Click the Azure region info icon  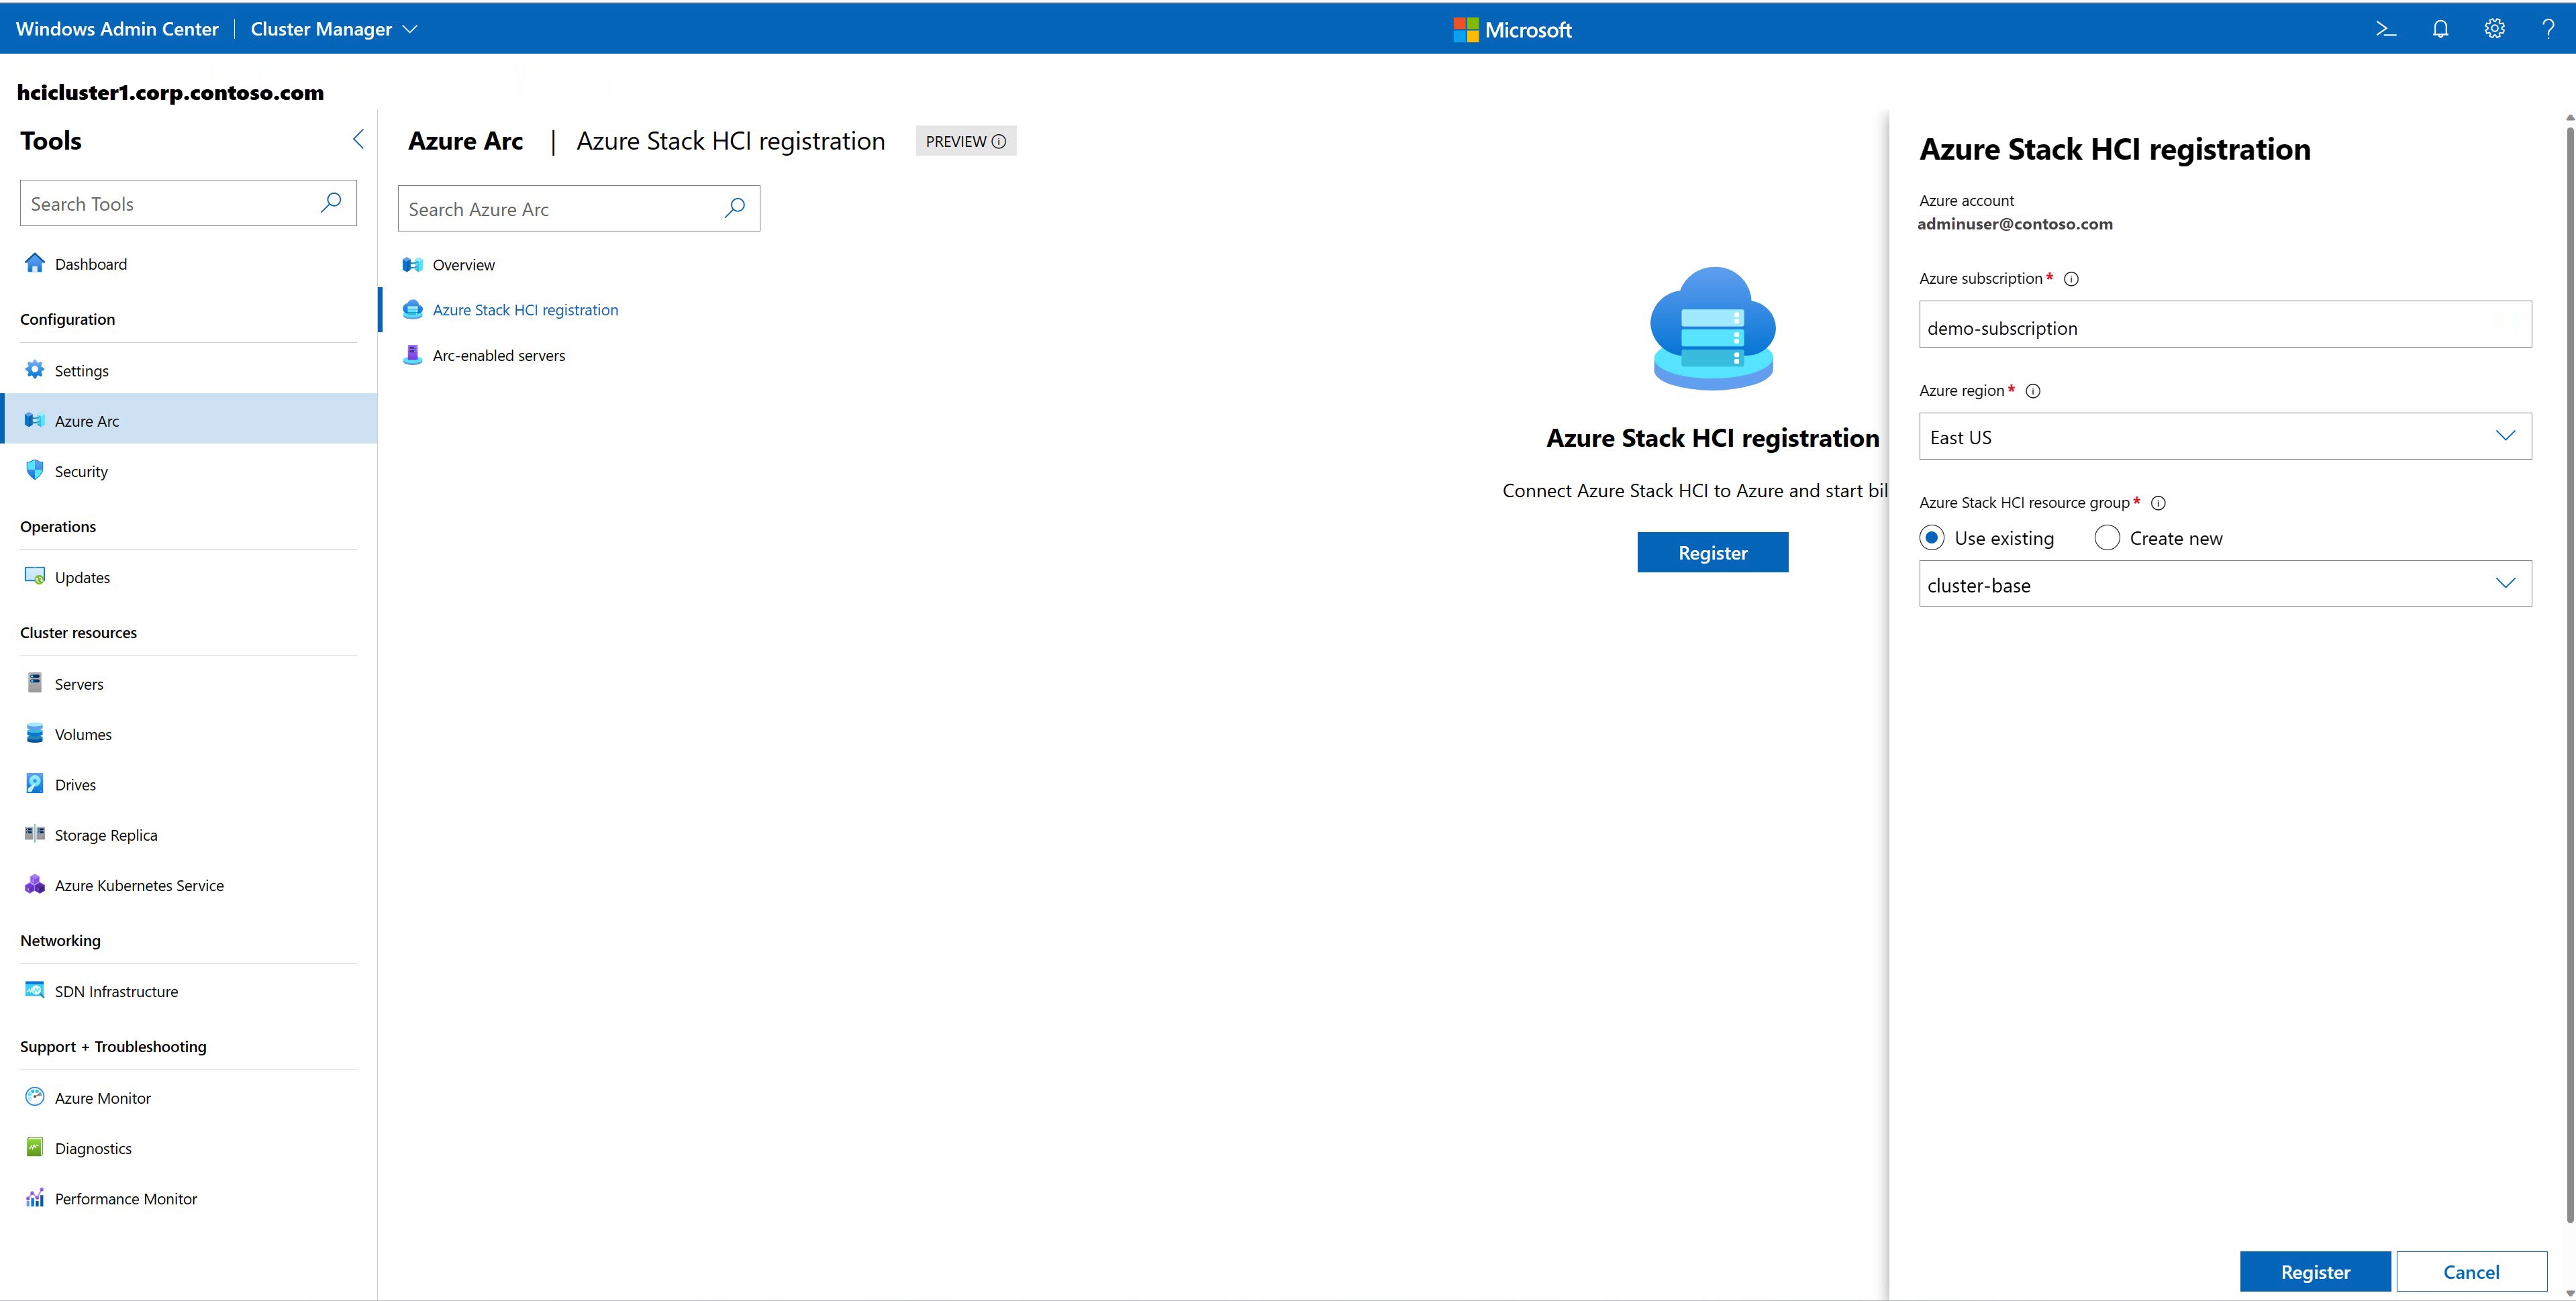coord(2032,391)
